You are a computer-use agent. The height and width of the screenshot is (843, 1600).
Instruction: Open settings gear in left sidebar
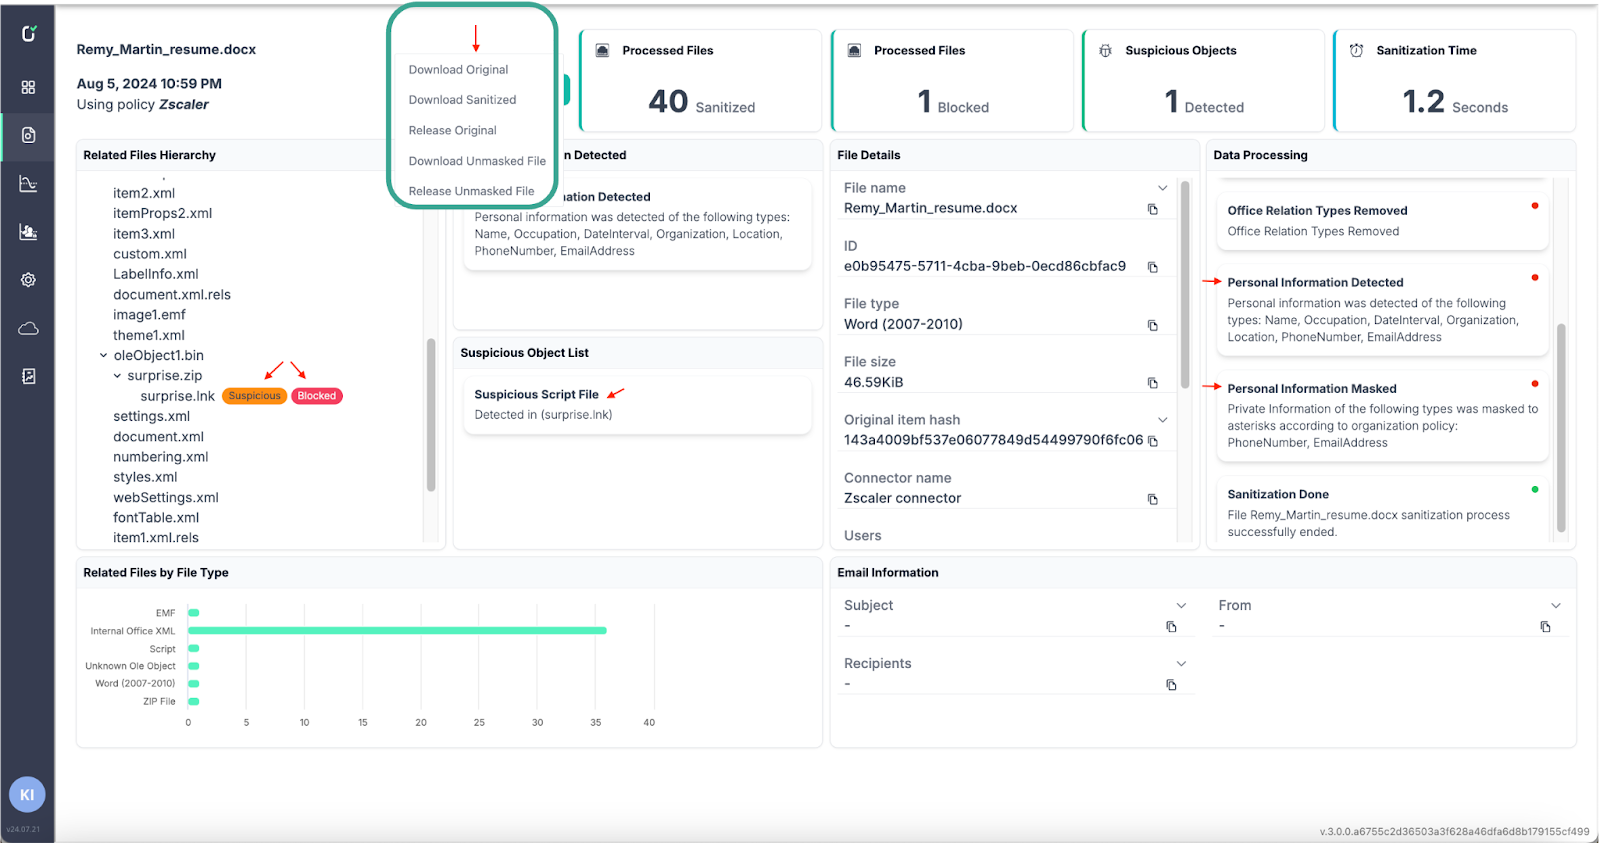click(28, 280)
